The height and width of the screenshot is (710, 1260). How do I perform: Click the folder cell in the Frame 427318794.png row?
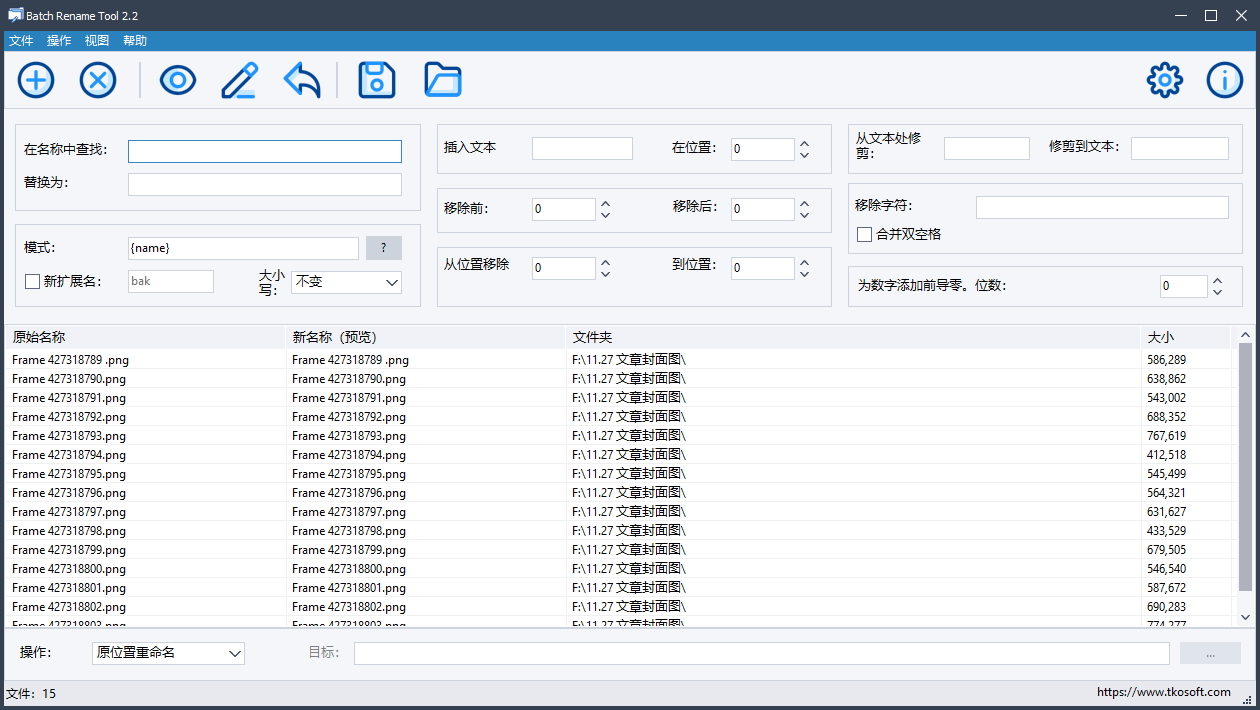click(x=629, y=455)
